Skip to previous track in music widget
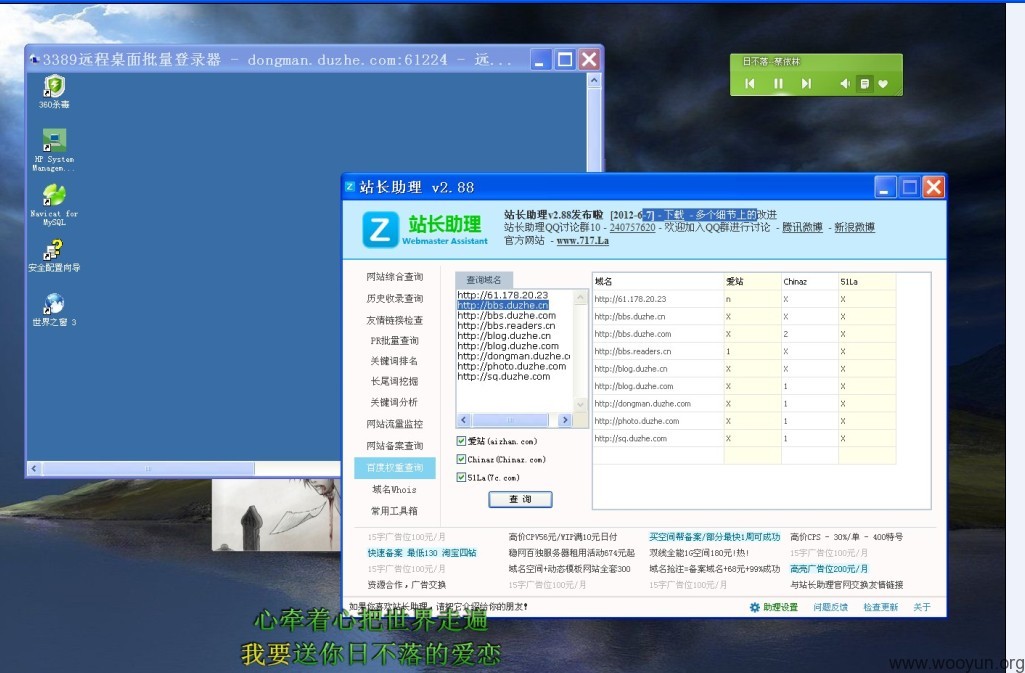This screenshot has height=673, width=1025. pos(750,83)
